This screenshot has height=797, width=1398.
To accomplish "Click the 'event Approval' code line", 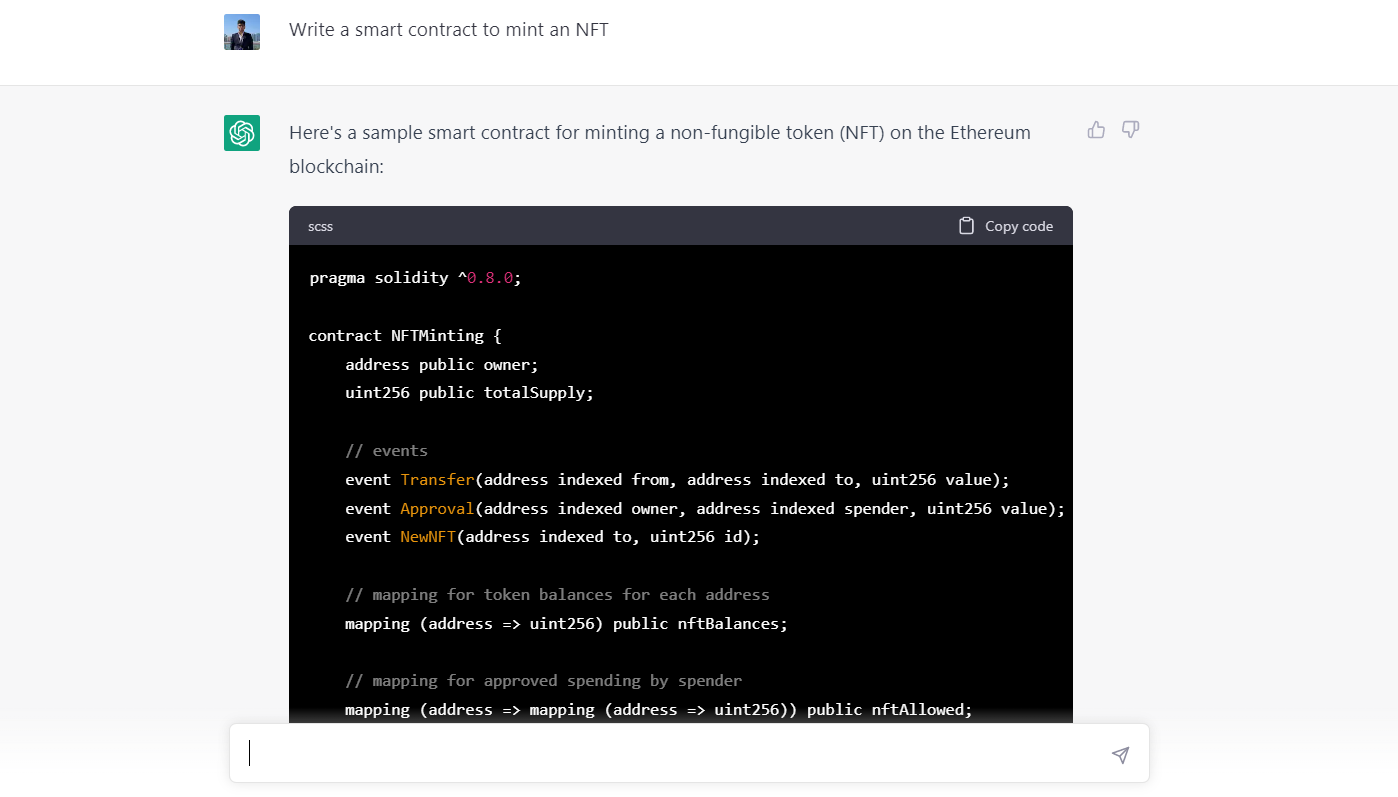I will click(x=705, y=508).
